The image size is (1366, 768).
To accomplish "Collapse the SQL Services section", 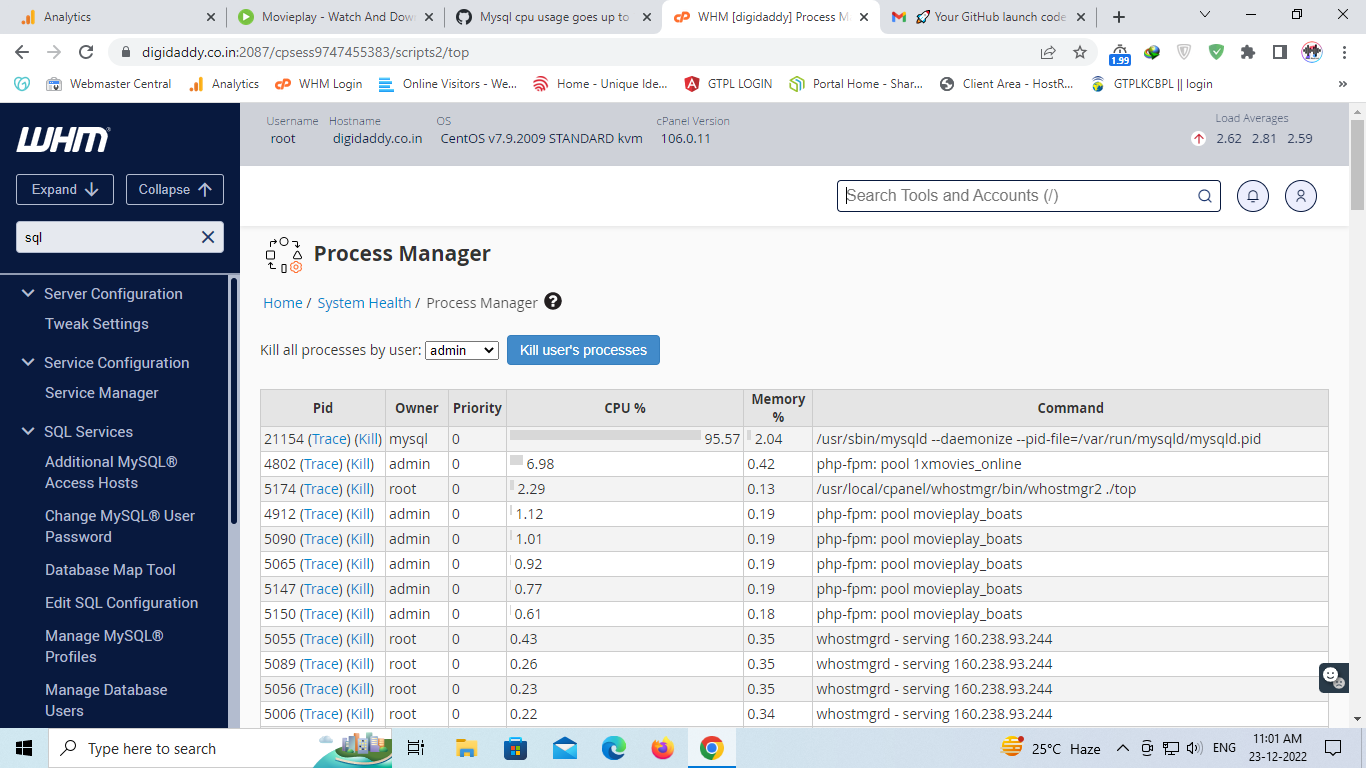I will tap(28, 431).
